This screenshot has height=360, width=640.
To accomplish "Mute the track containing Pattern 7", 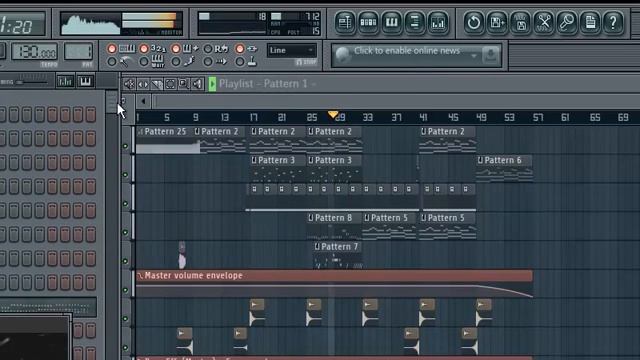I will tap(126, 261).
